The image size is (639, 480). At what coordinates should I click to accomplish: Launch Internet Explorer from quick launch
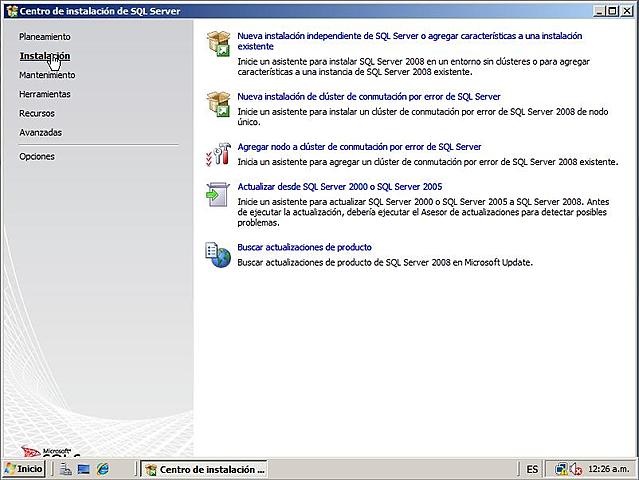click(x=103, y=469)
